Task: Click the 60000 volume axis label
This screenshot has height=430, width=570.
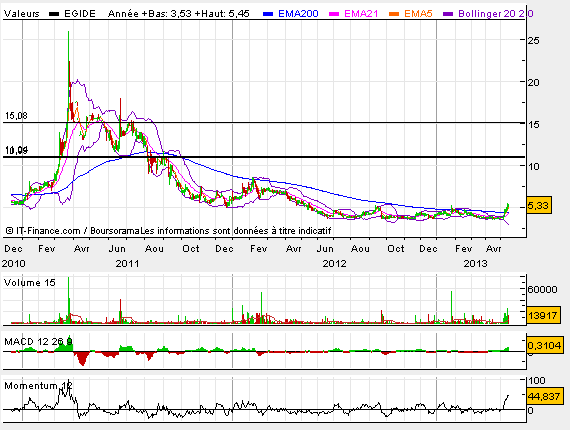Action: tap(542, 290)
